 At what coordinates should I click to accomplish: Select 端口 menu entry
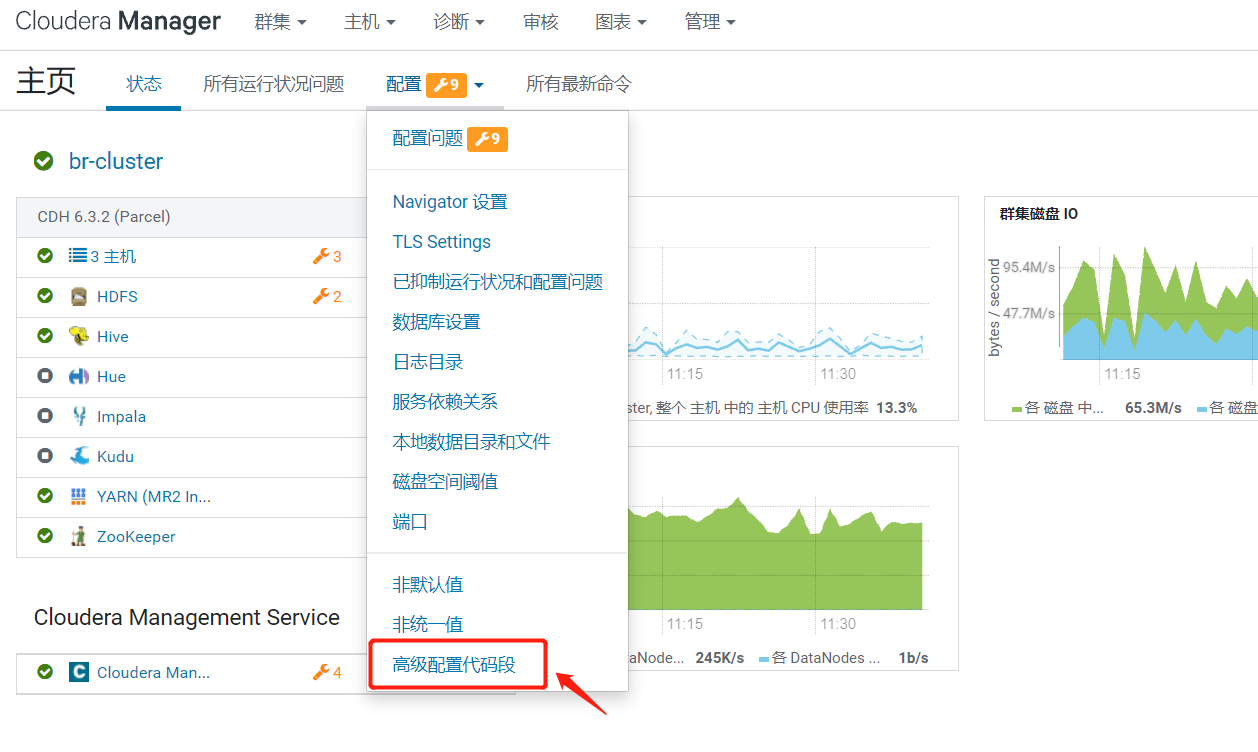pos(410,522)
